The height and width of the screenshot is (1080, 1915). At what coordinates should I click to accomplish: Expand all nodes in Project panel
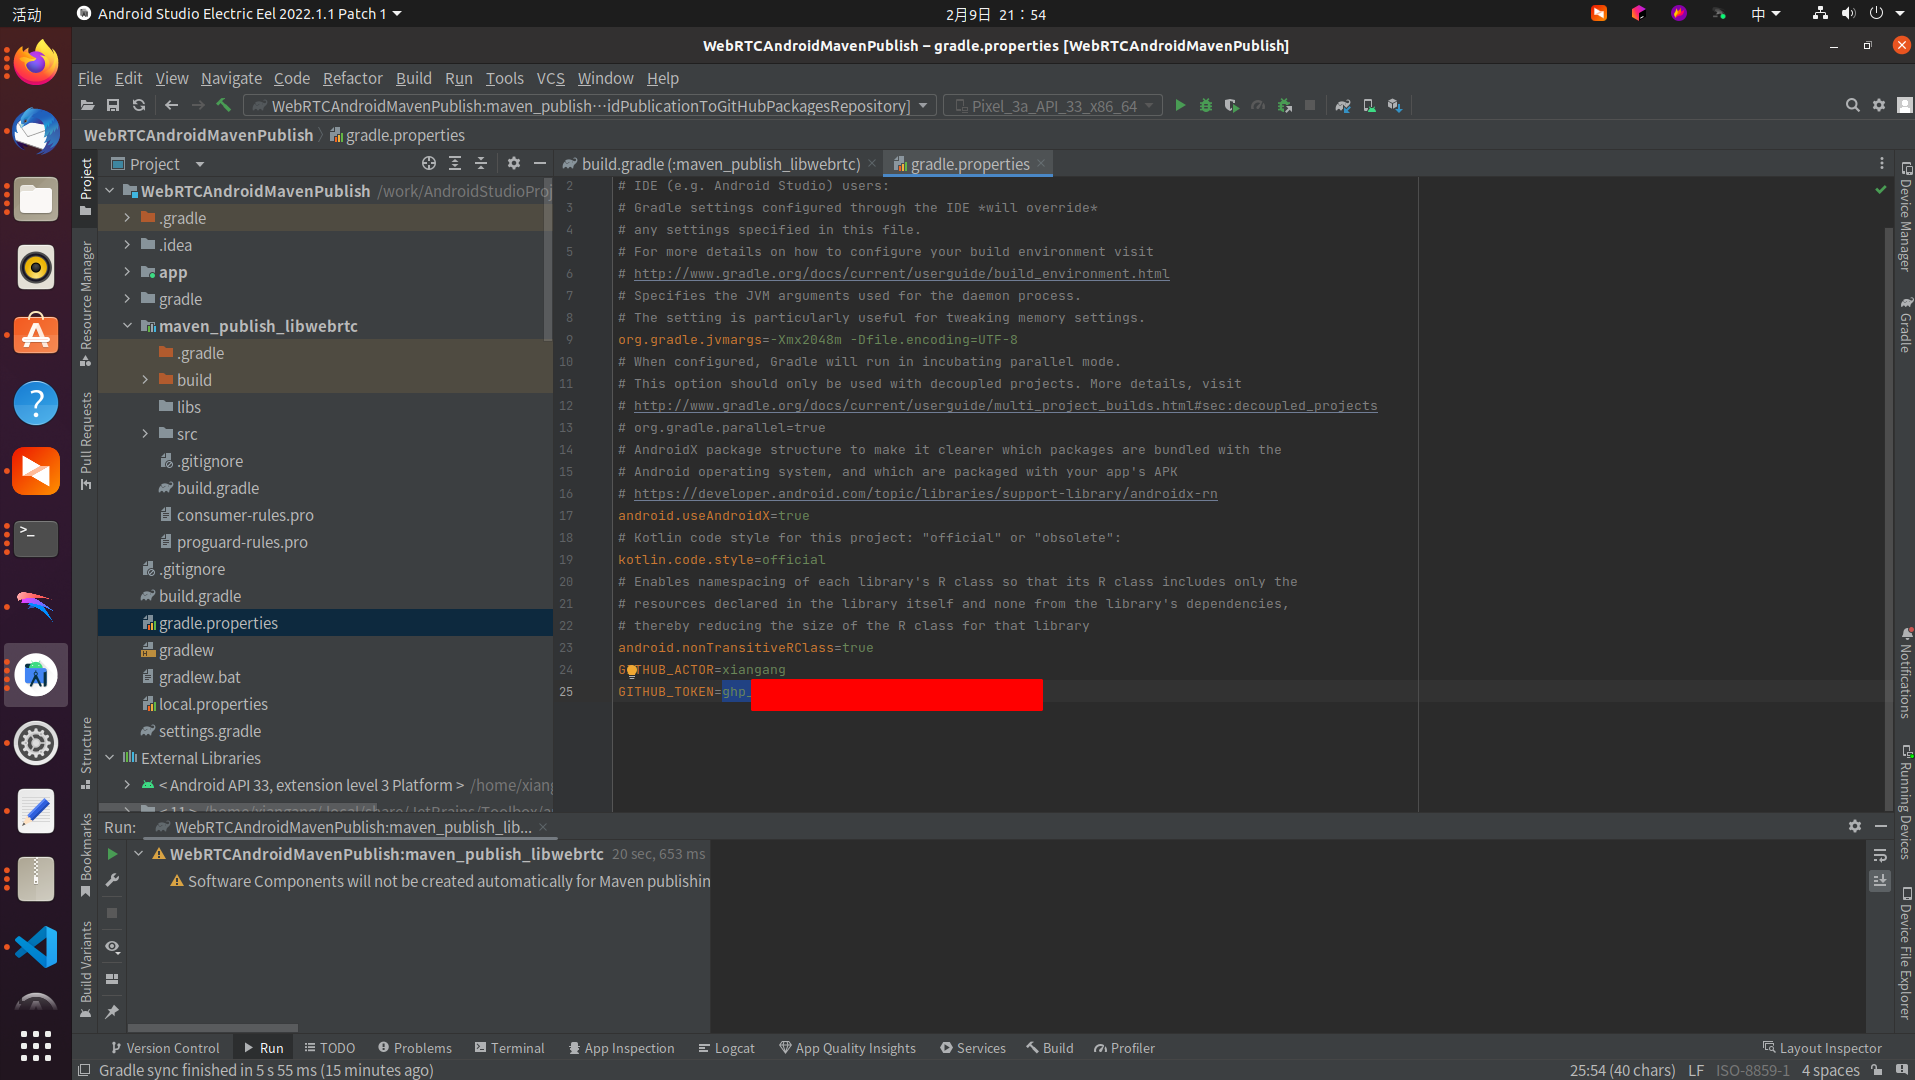[455, 164]
